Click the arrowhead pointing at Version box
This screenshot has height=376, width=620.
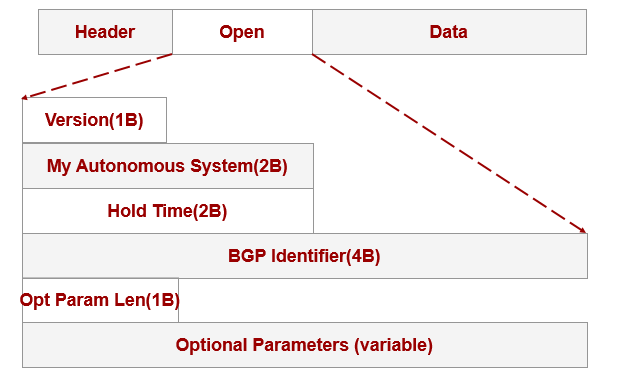point(24,97)
